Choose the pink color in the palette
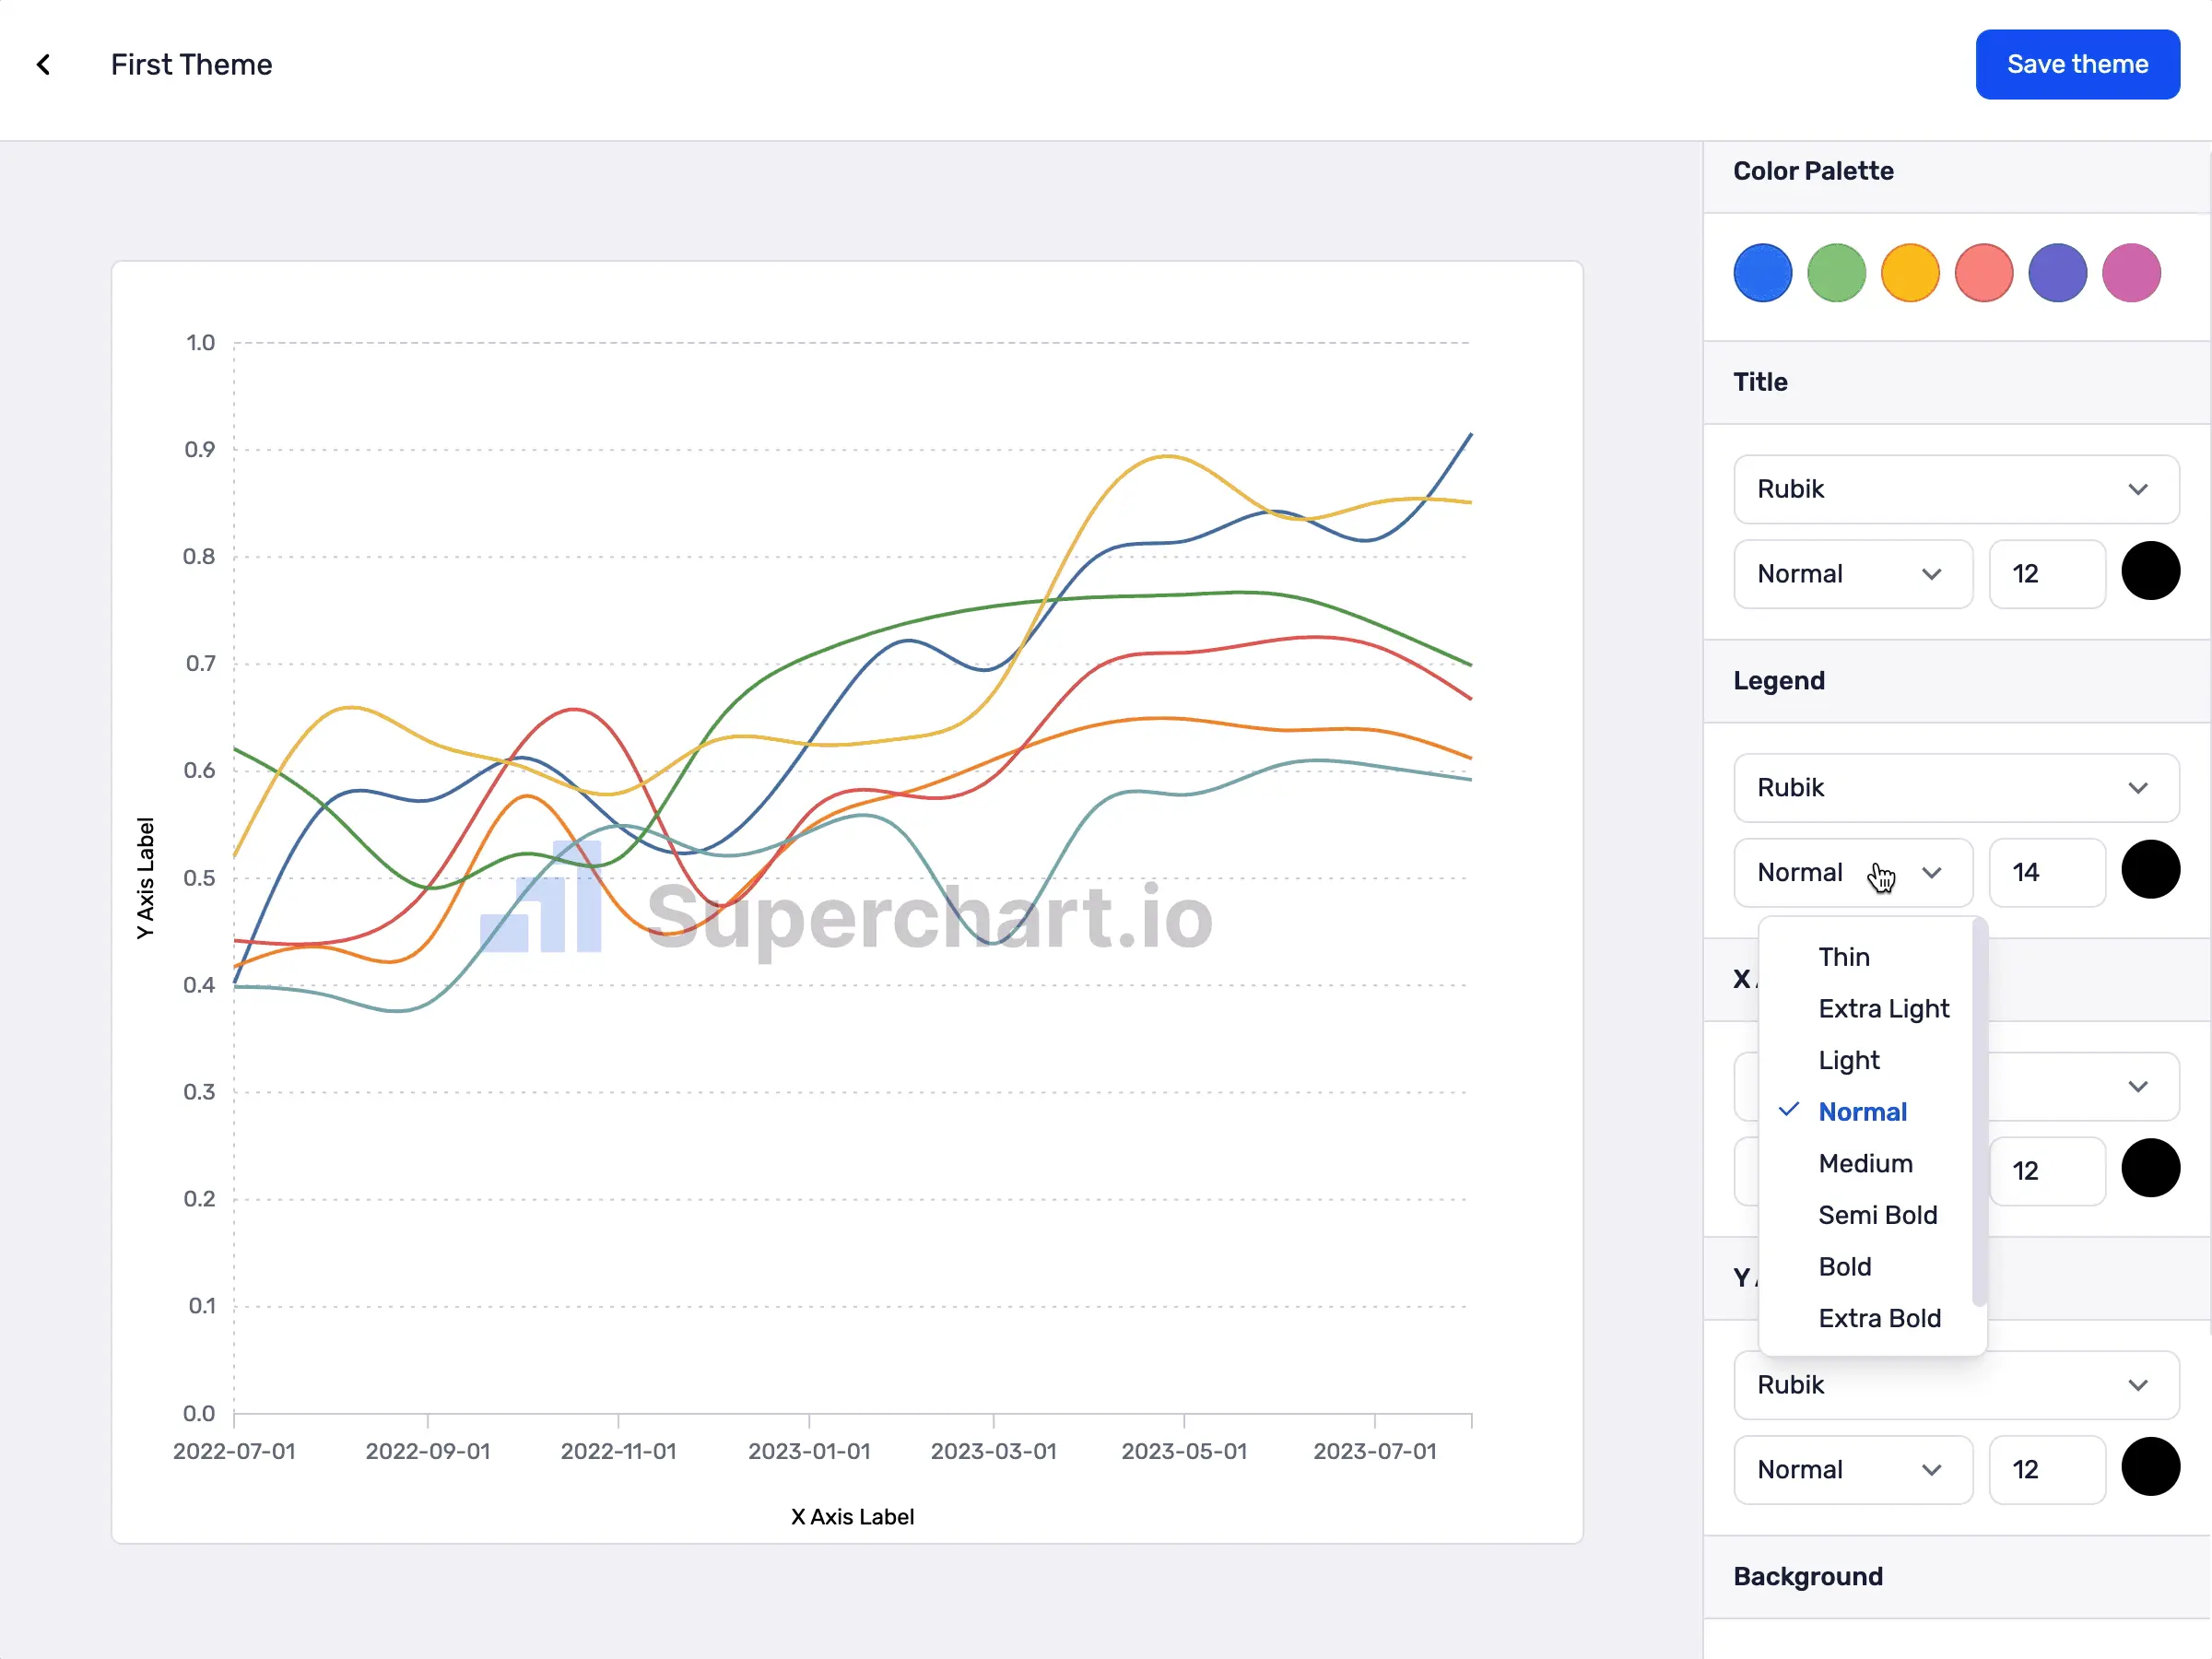This screenshot has height=1659, width=2212. [x=2131, y=272]
